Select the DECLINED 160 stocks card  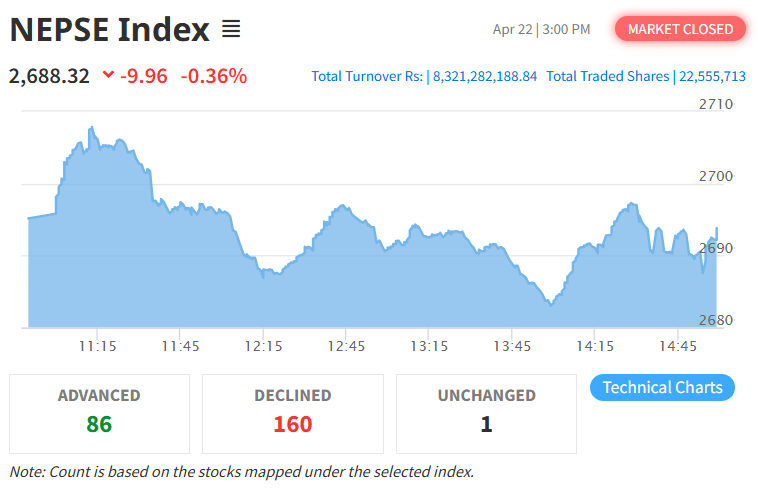292,413
